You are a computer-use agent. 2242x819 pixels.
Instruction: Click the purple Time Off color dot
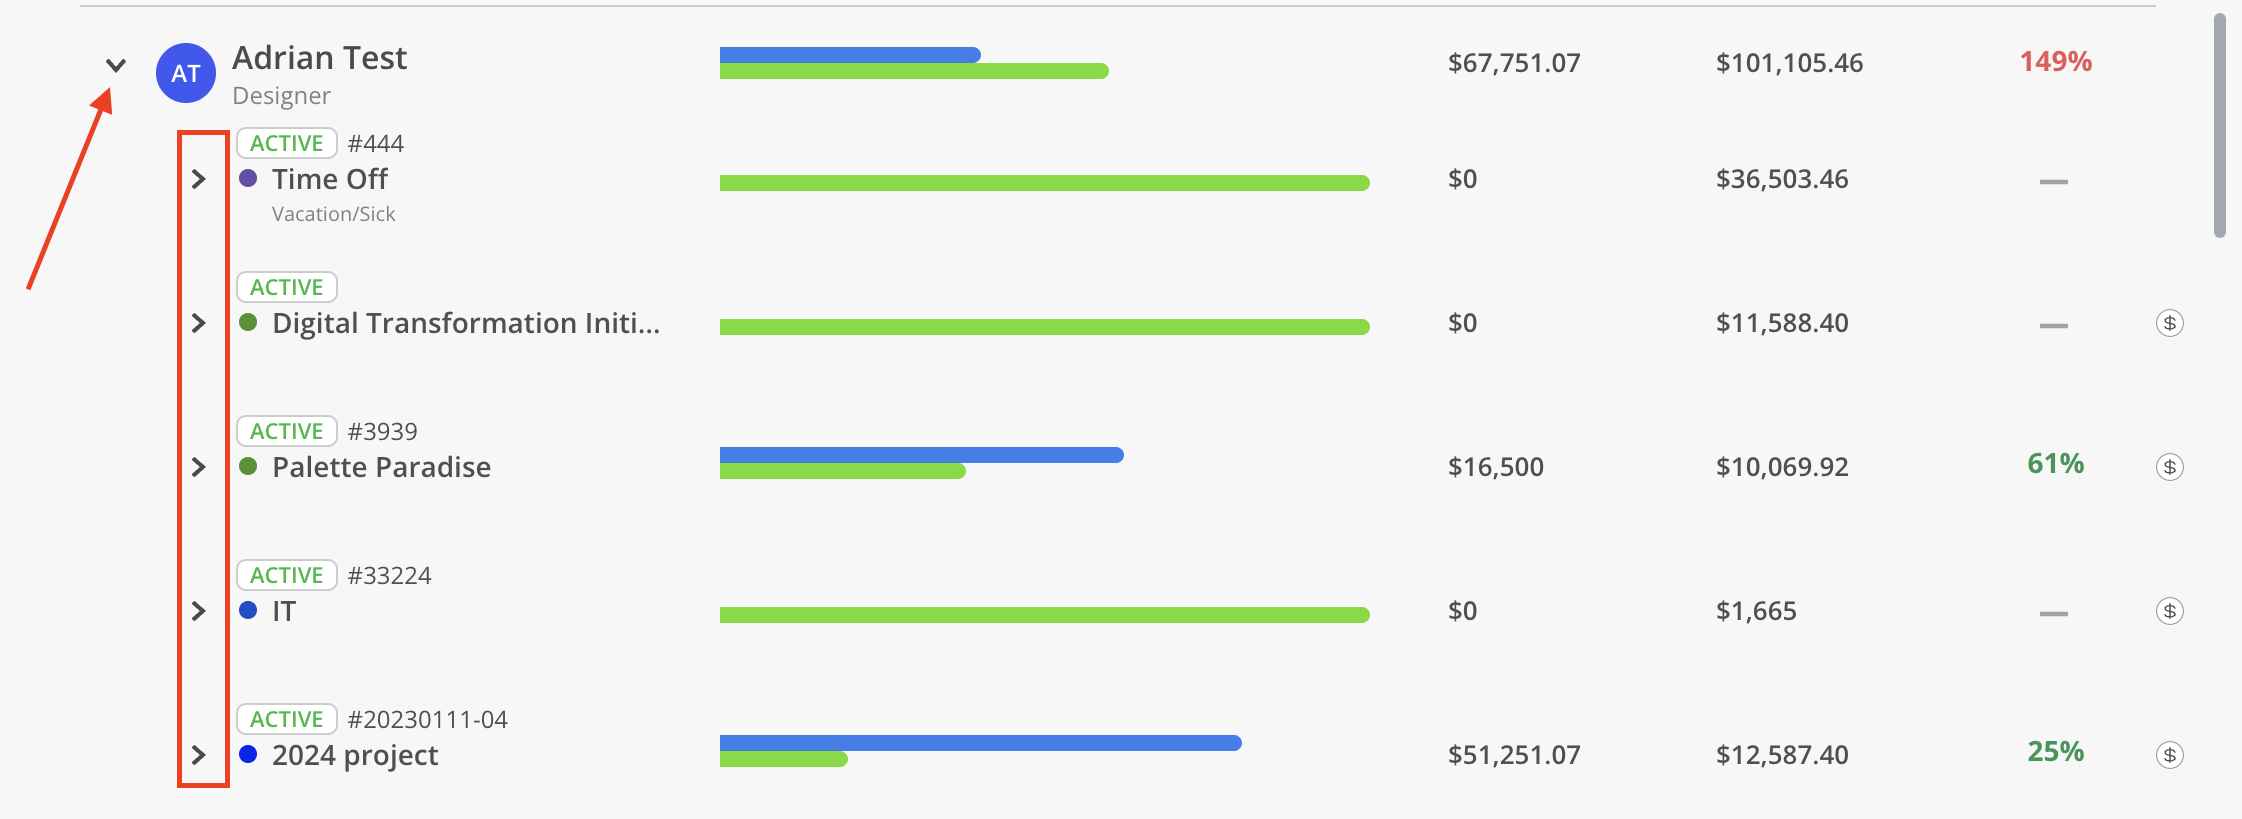248,178
